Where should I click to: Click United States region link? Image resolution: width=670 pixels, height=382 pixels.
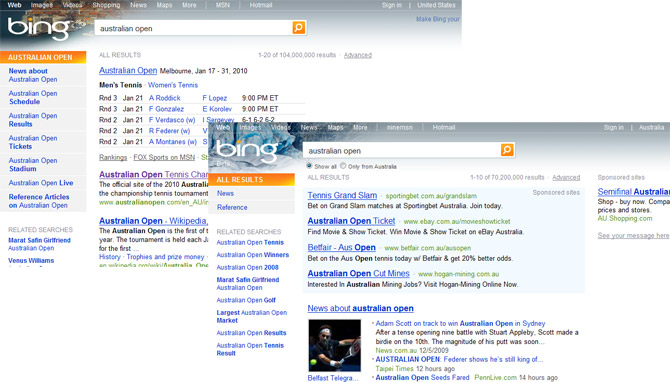436,5
